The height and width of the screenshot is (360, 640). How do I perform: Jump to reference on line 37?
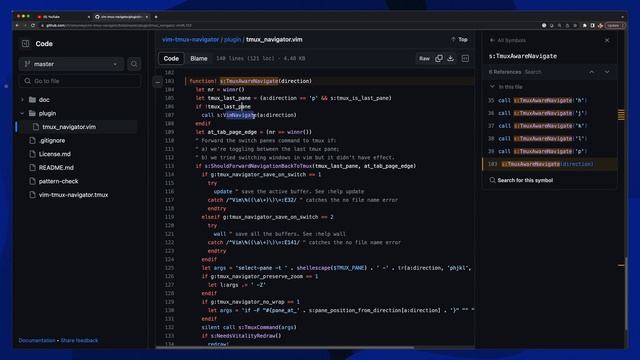(x=549, y=126)
